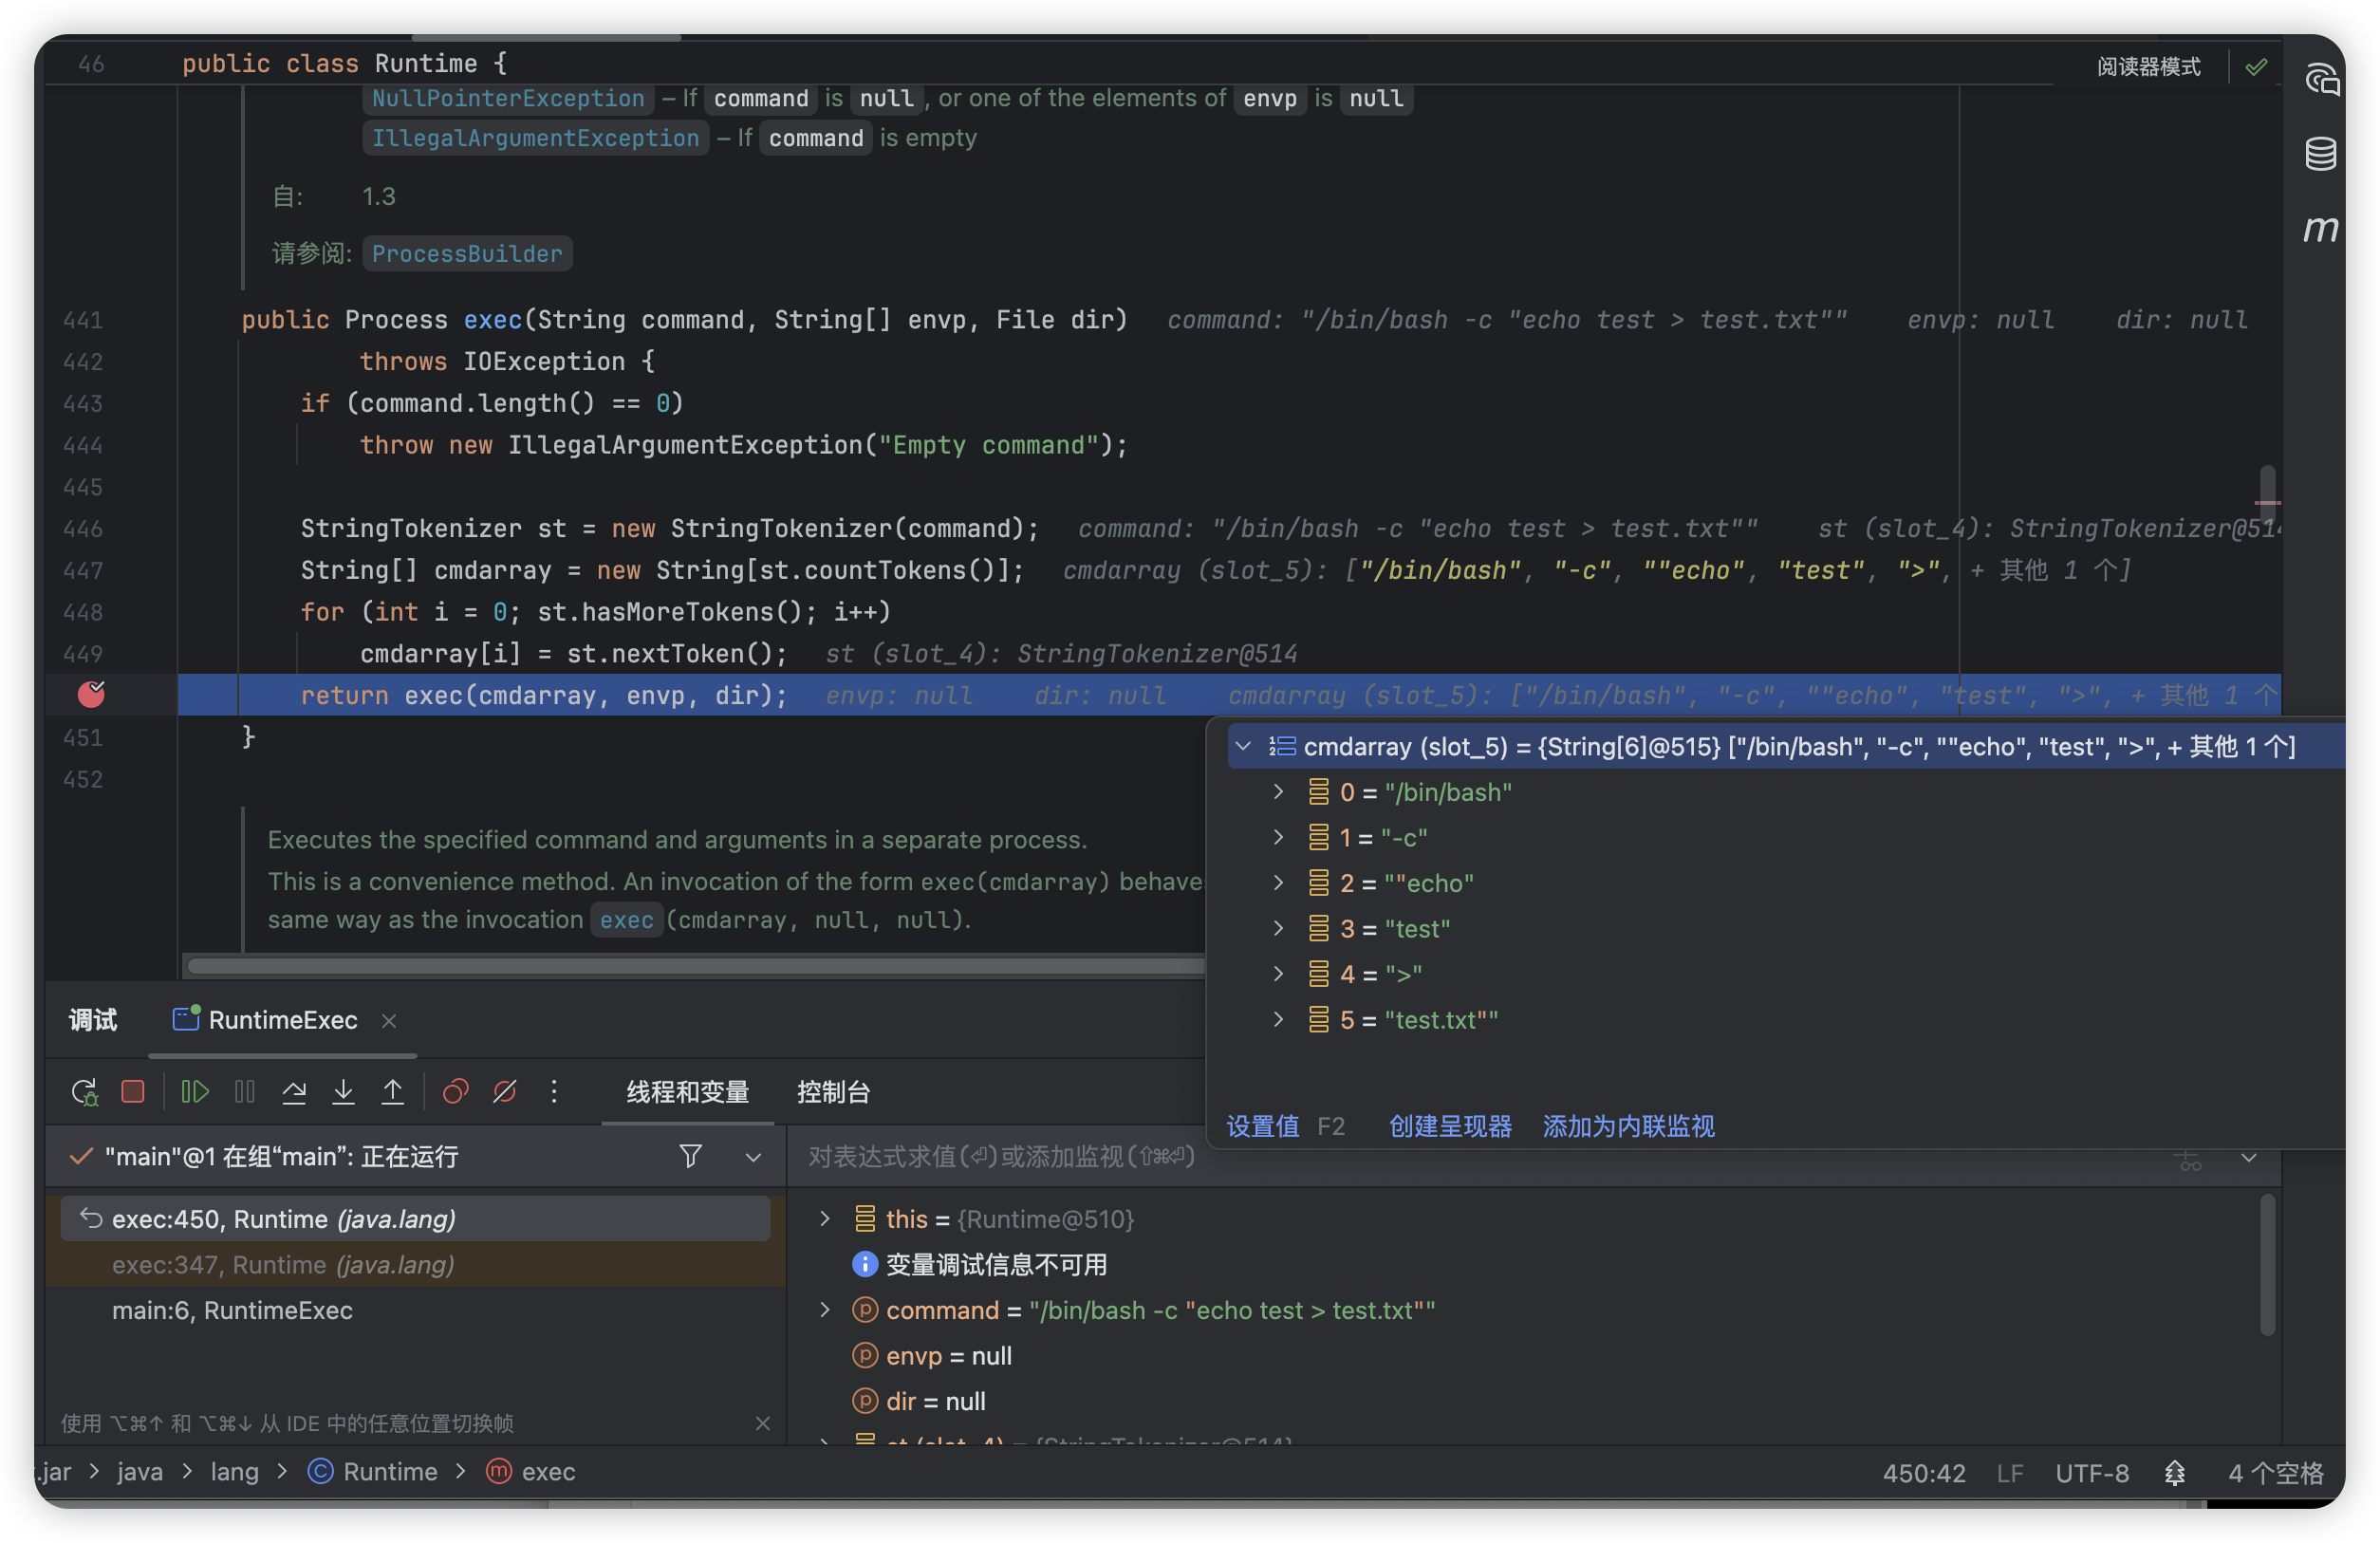Screen dimensions: 2380x1543
Task: Click the editor horizontal scrollbar
Action: [x=695, y=965]
